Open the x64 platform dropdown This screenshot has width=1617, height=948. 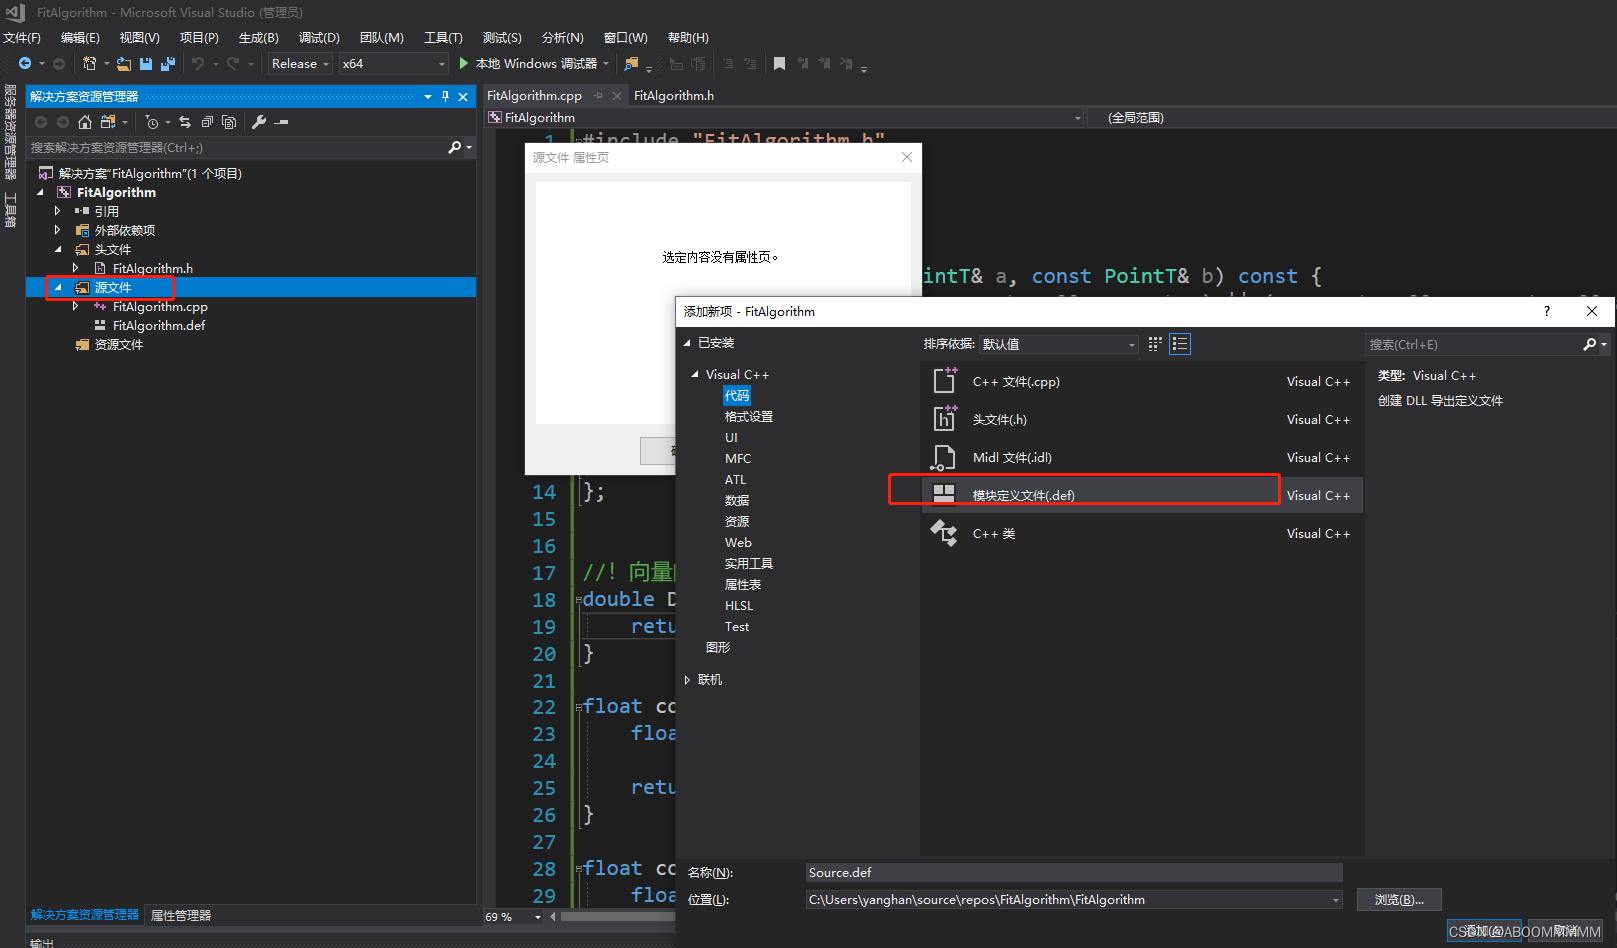394,63
